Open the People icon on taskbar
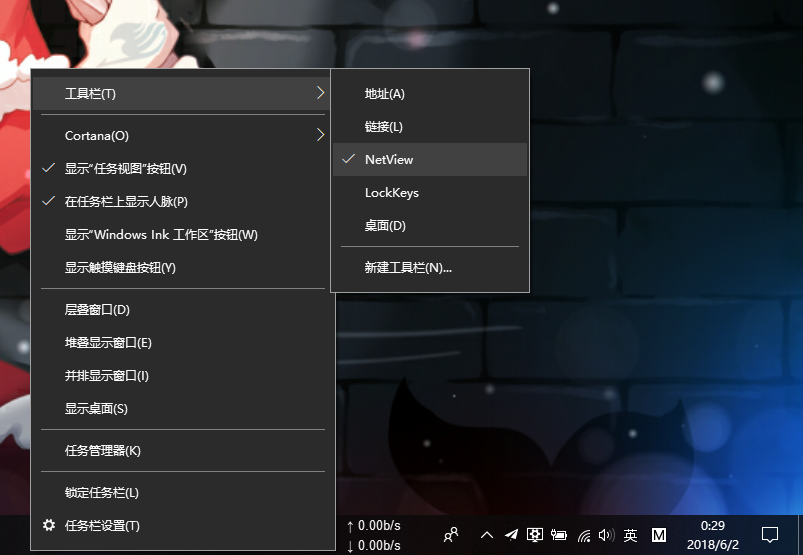The image size is (803, 555). 451,535
